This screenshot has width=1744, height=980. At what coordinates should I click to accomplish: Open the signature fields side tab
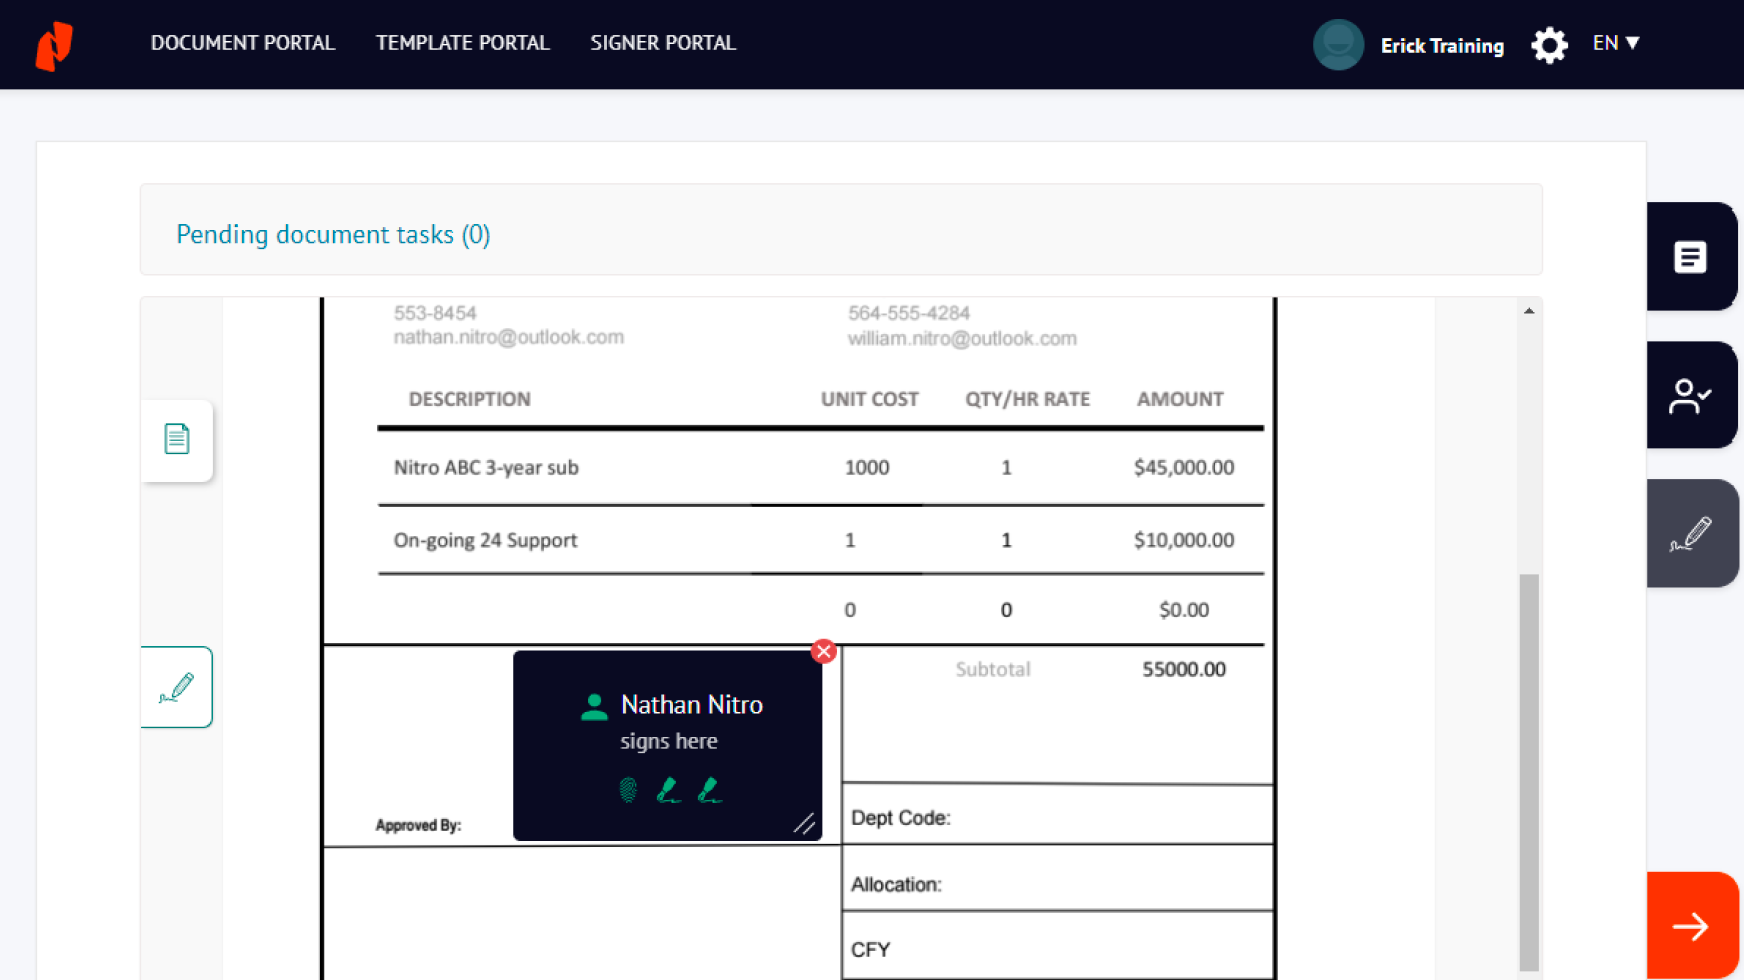[x=1691, y=534]
